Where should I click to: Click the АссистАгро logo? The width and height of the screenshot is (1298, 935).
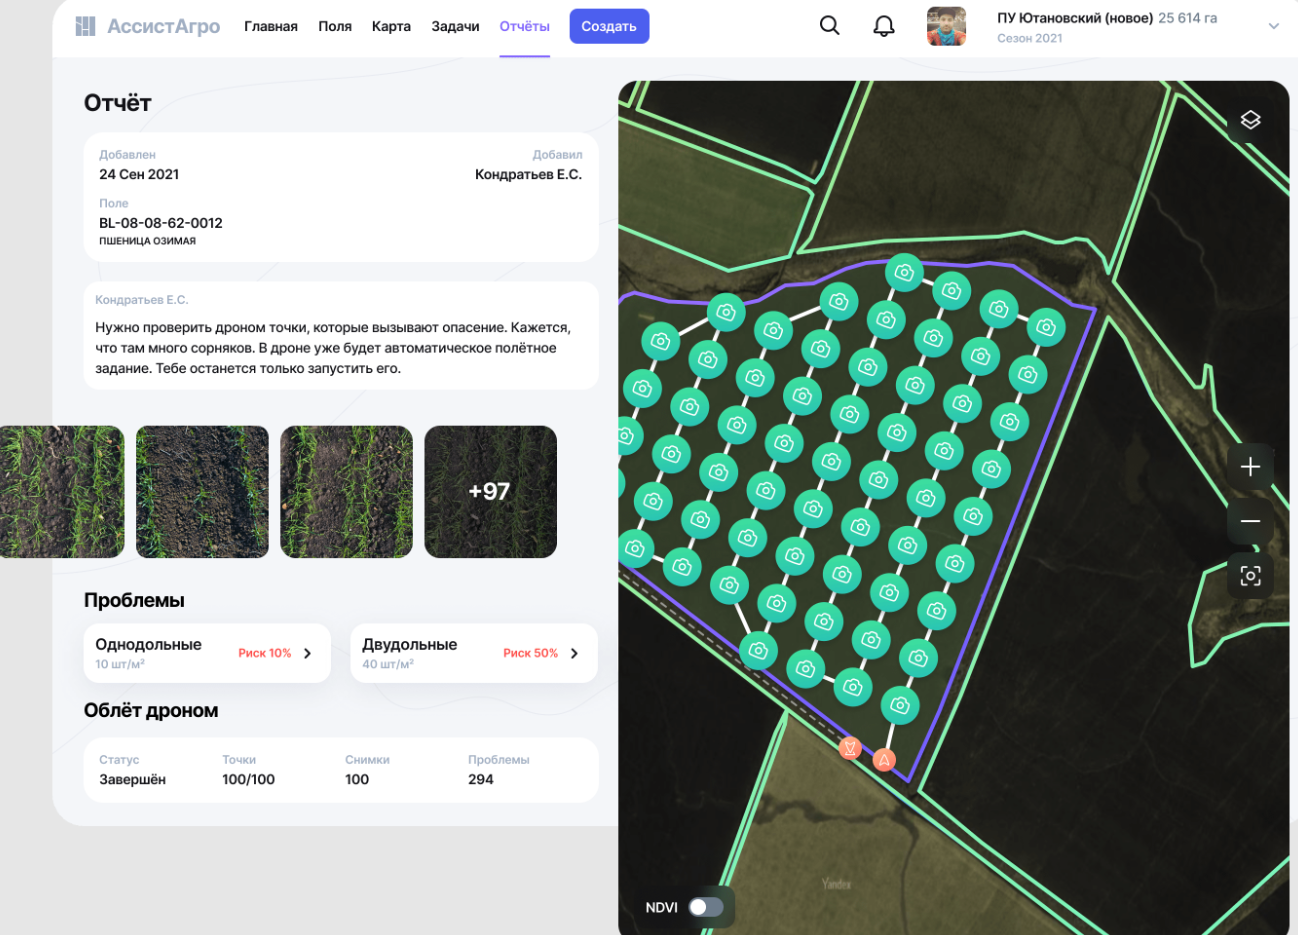pos(148,26)
